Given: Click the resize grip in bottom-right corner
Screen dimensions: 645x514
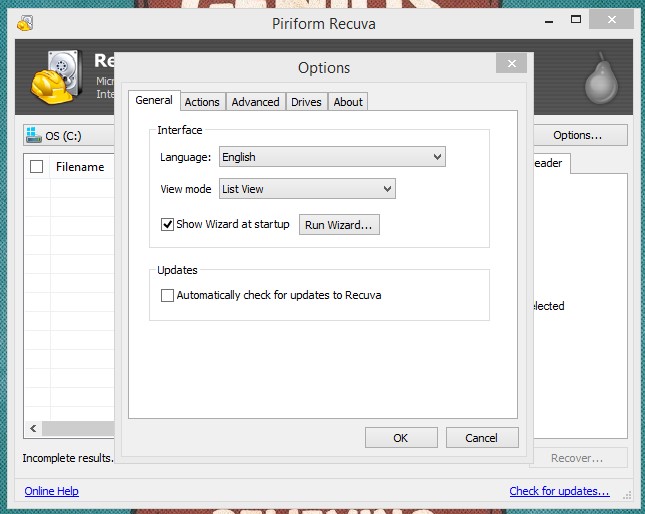Looking at the screenshot, I should pyautogui.click(x=626, y=495).
